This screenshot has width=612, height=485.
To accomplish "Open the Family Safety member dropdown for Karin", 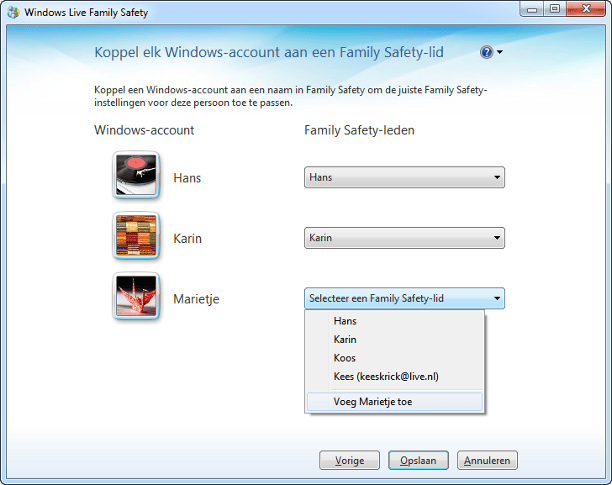I will tap(404, 238).
